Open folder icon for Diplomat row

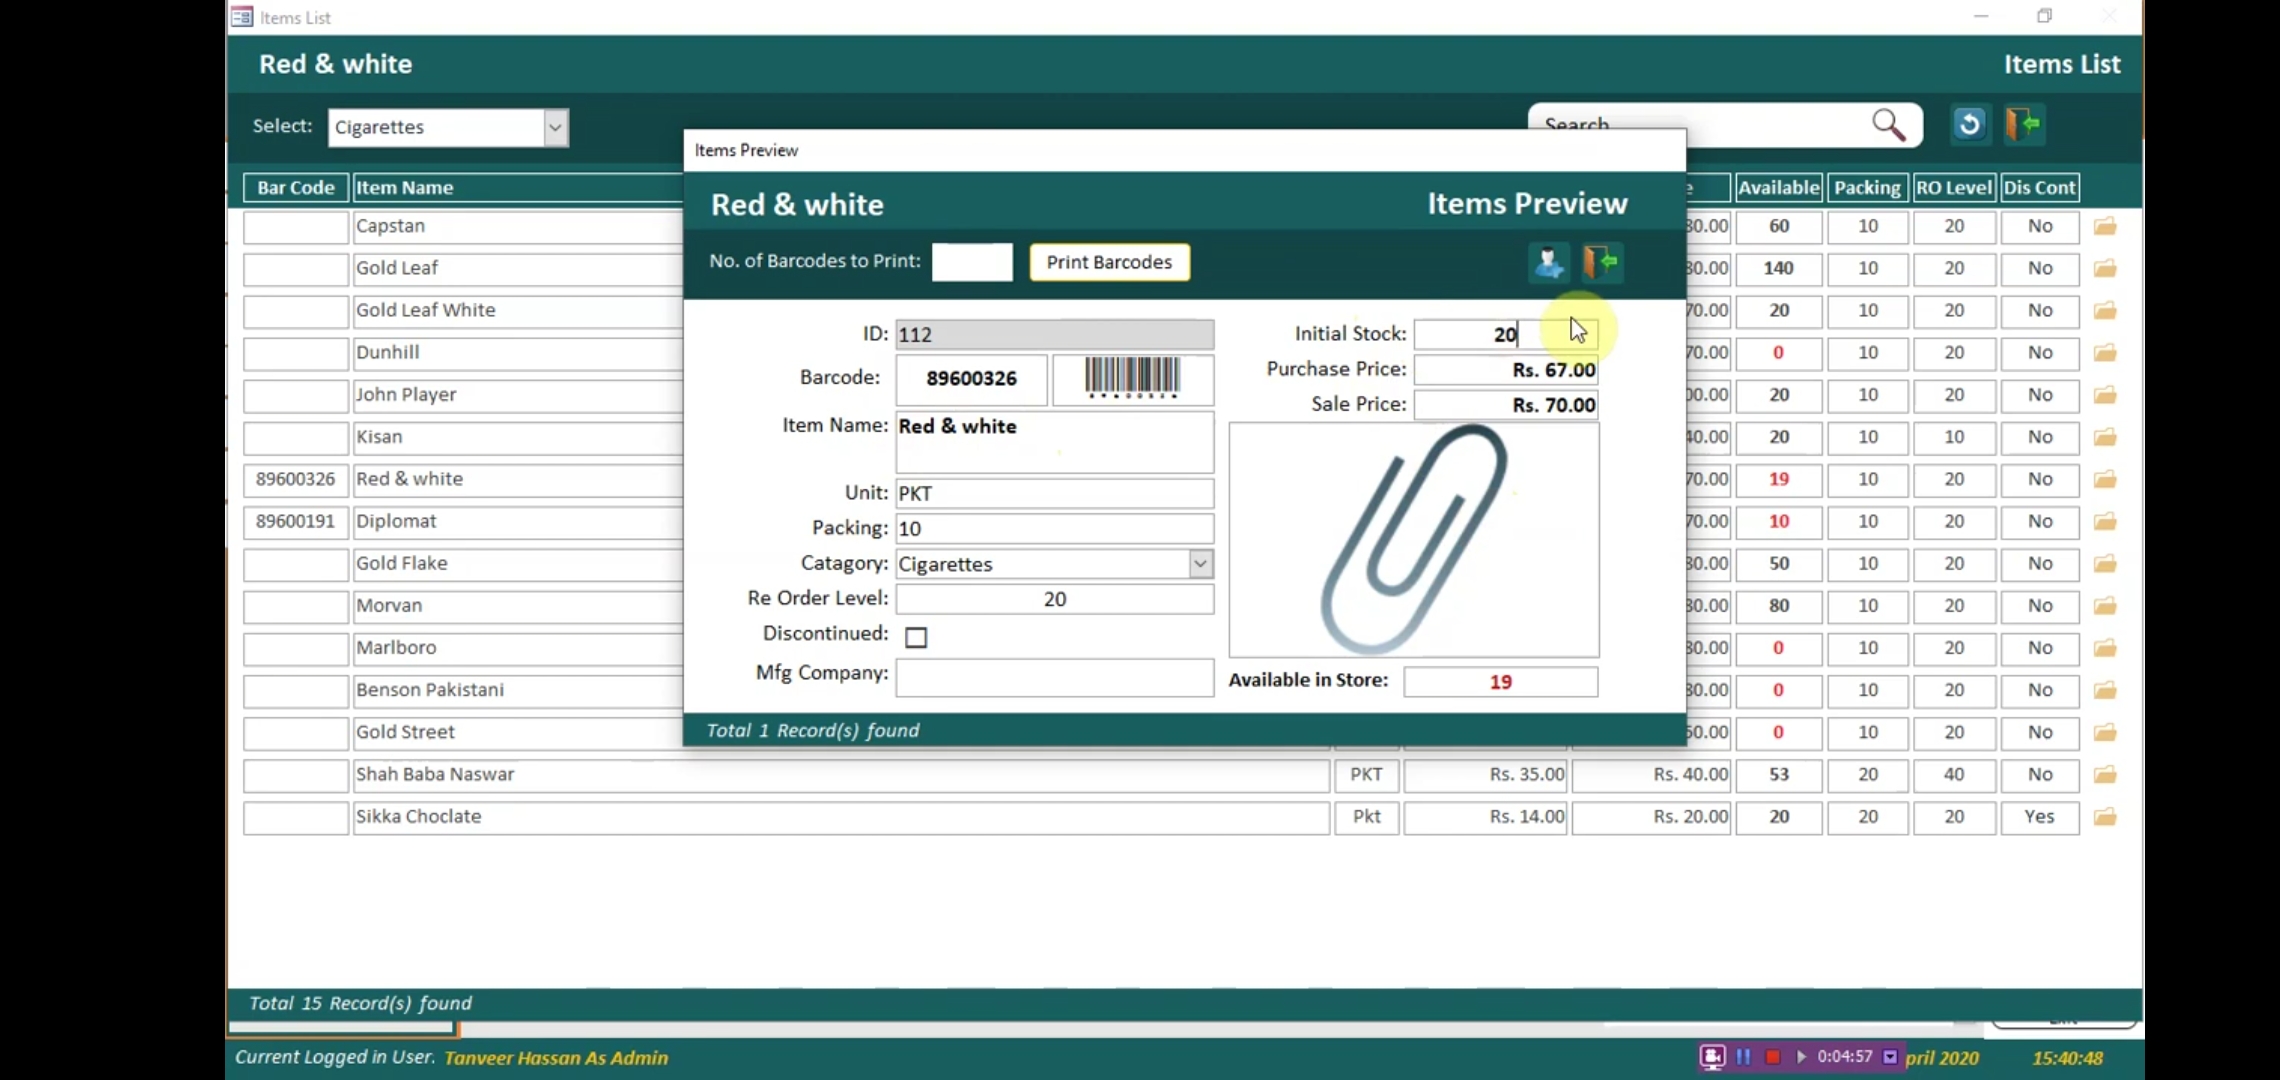pyautogui.click(x=2105, y=521)
